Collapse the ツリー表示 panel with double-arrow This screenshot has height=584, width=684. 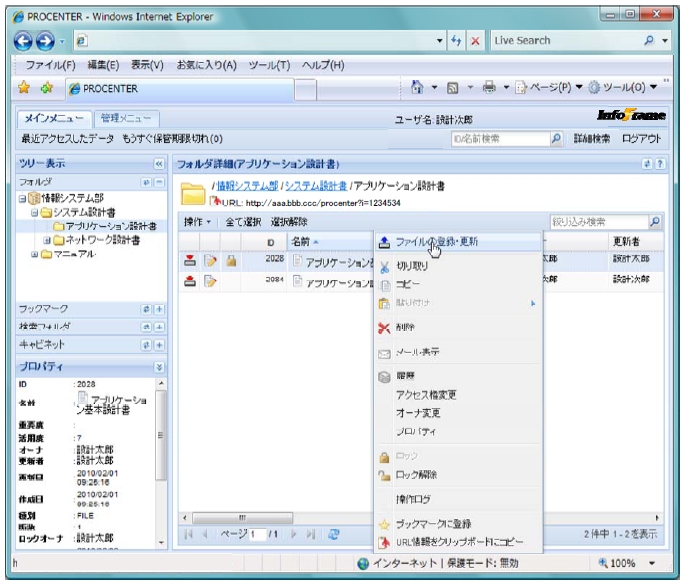click(x=159, y=164)
